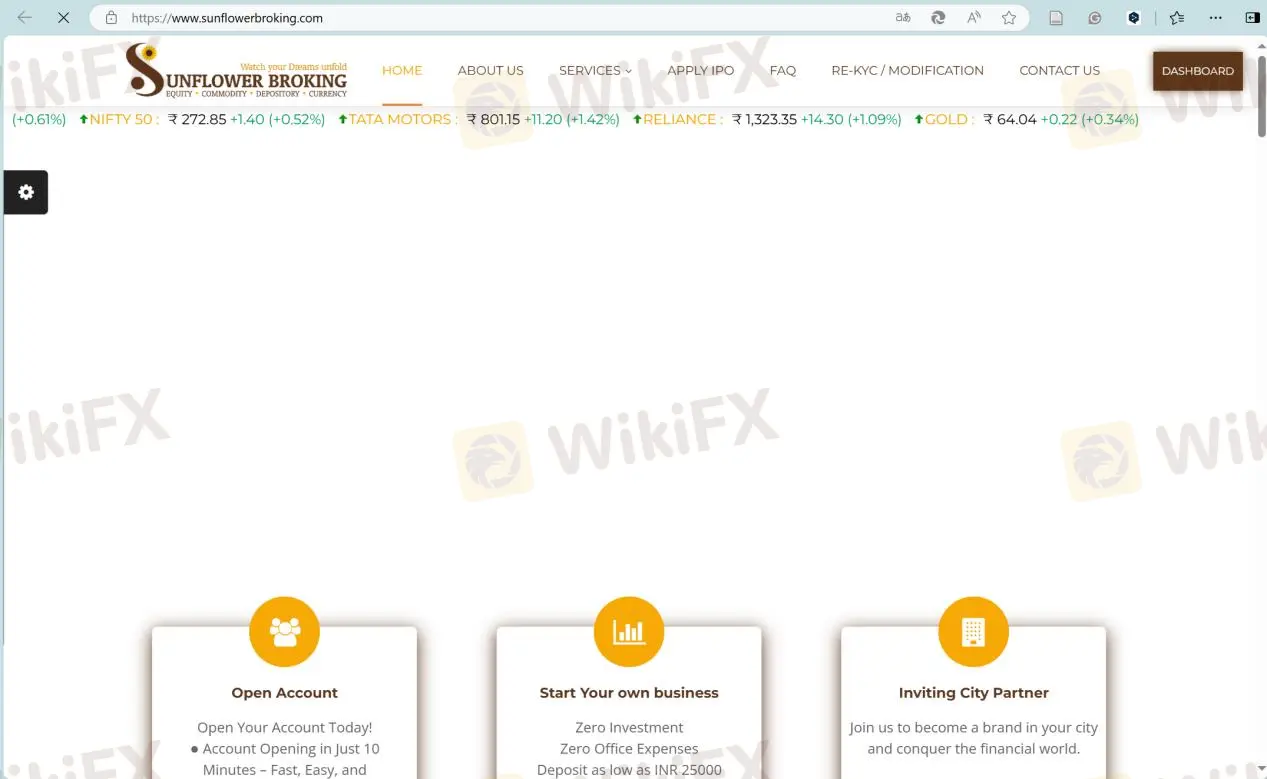Click the star to bookmark this page
This screenshot has width=1267, height=779.
(1009, 17)
